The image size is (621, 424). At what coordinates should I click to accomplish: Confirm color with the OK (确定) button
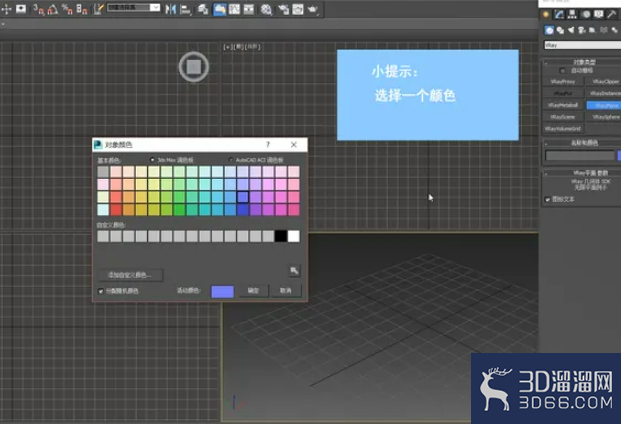point(253,291)
